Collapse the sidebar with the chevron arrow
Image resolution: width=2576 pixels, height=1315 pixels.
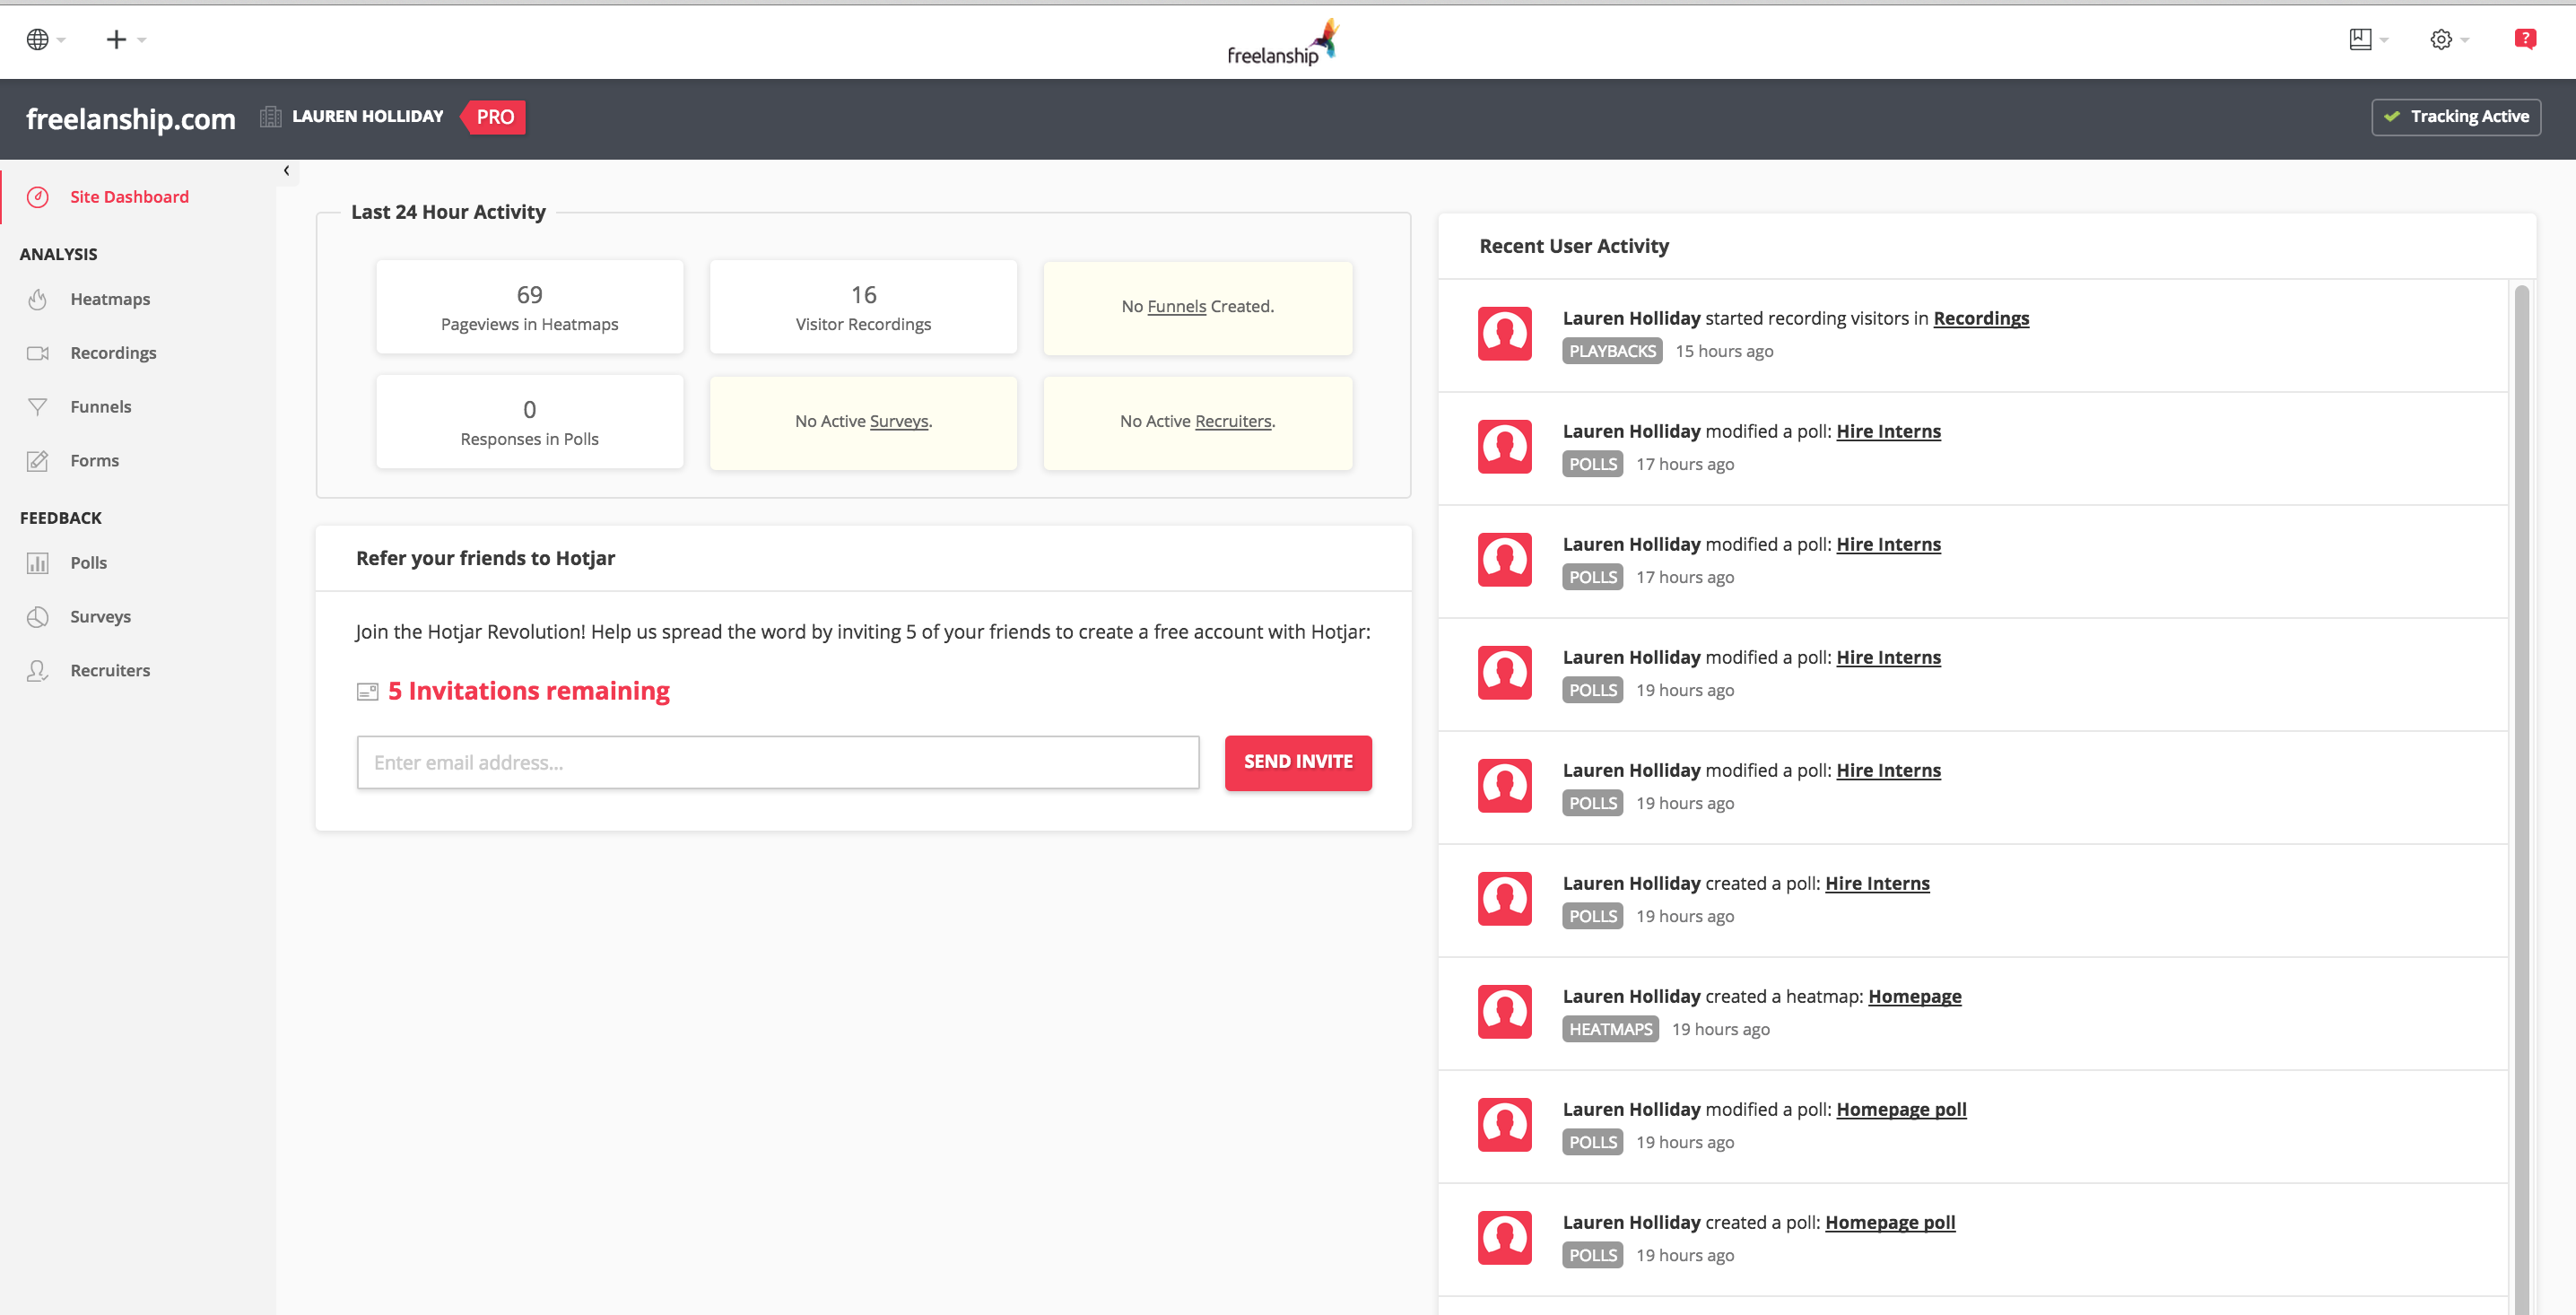286,171
